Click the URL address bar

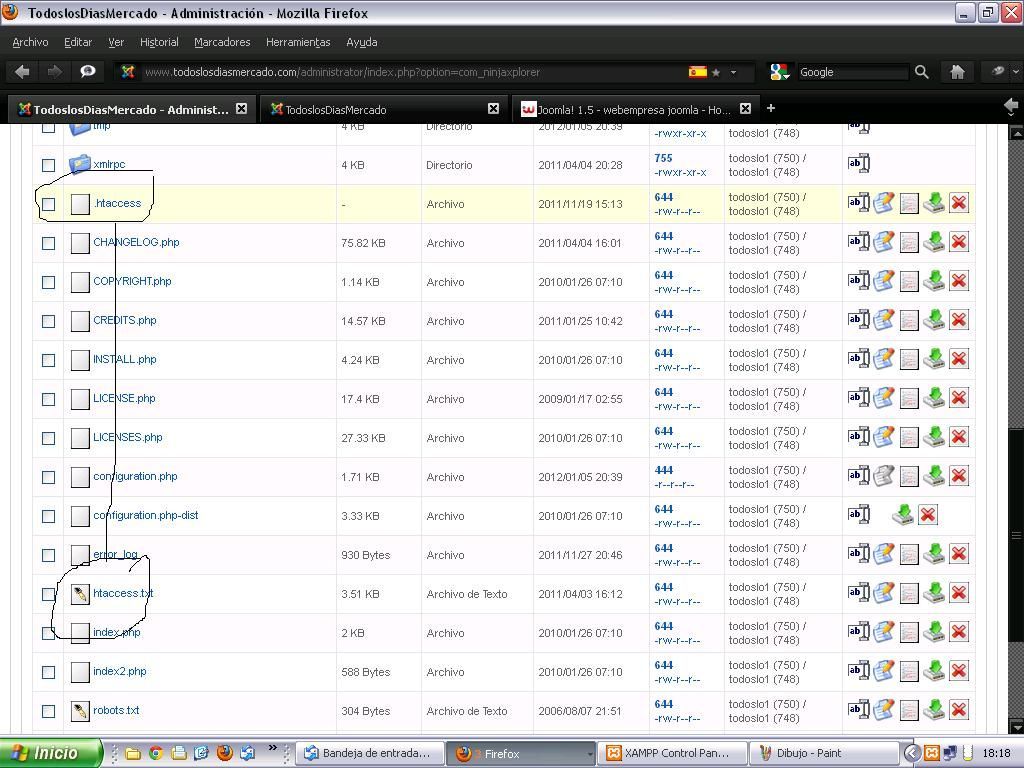(411, 72)
